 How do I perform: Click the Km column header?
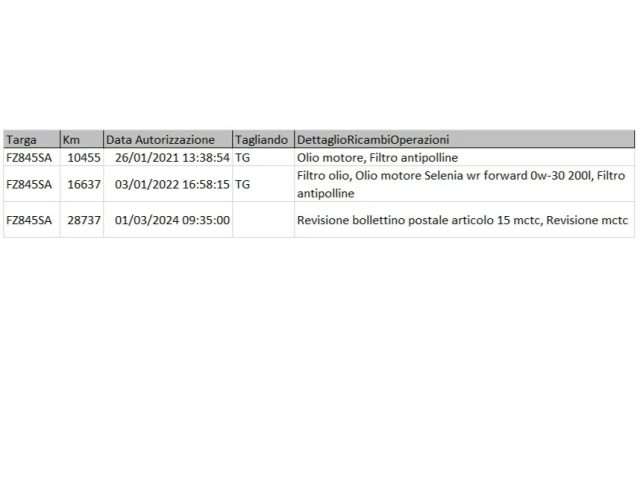[x=82, y=140]
